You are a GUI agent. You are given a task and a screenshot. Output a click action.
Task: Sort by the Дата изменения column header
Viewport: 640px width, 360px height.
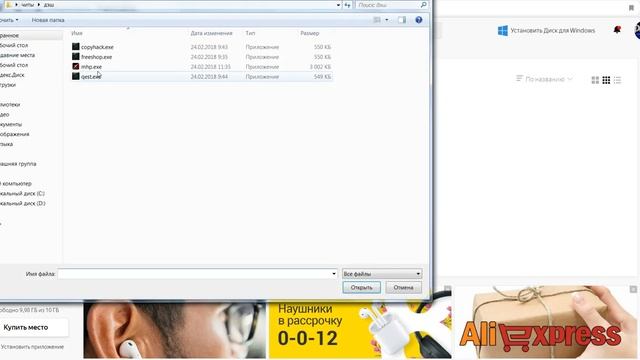[x=211, y=33]
